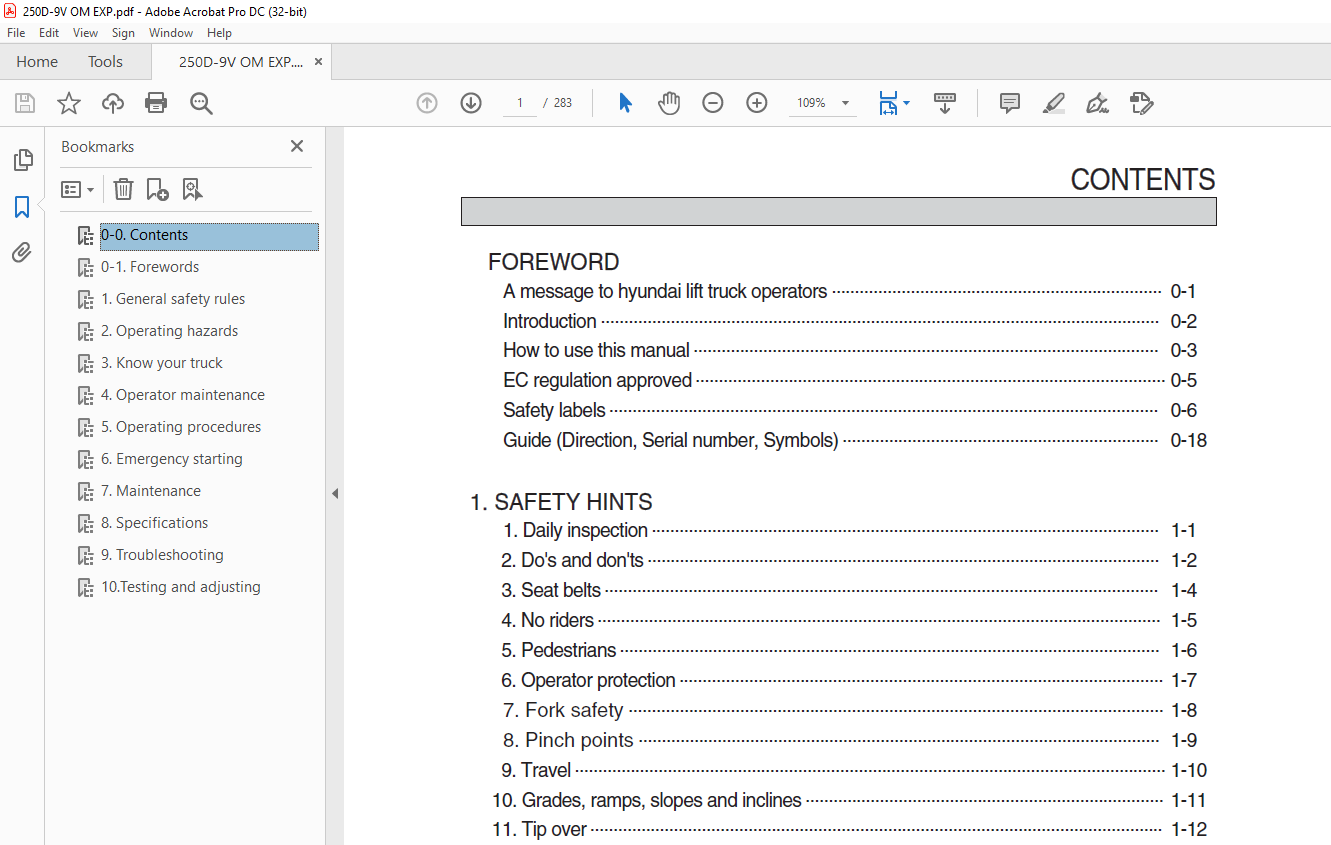
Task: Open the Edit menu
Action: coord(49,33)
